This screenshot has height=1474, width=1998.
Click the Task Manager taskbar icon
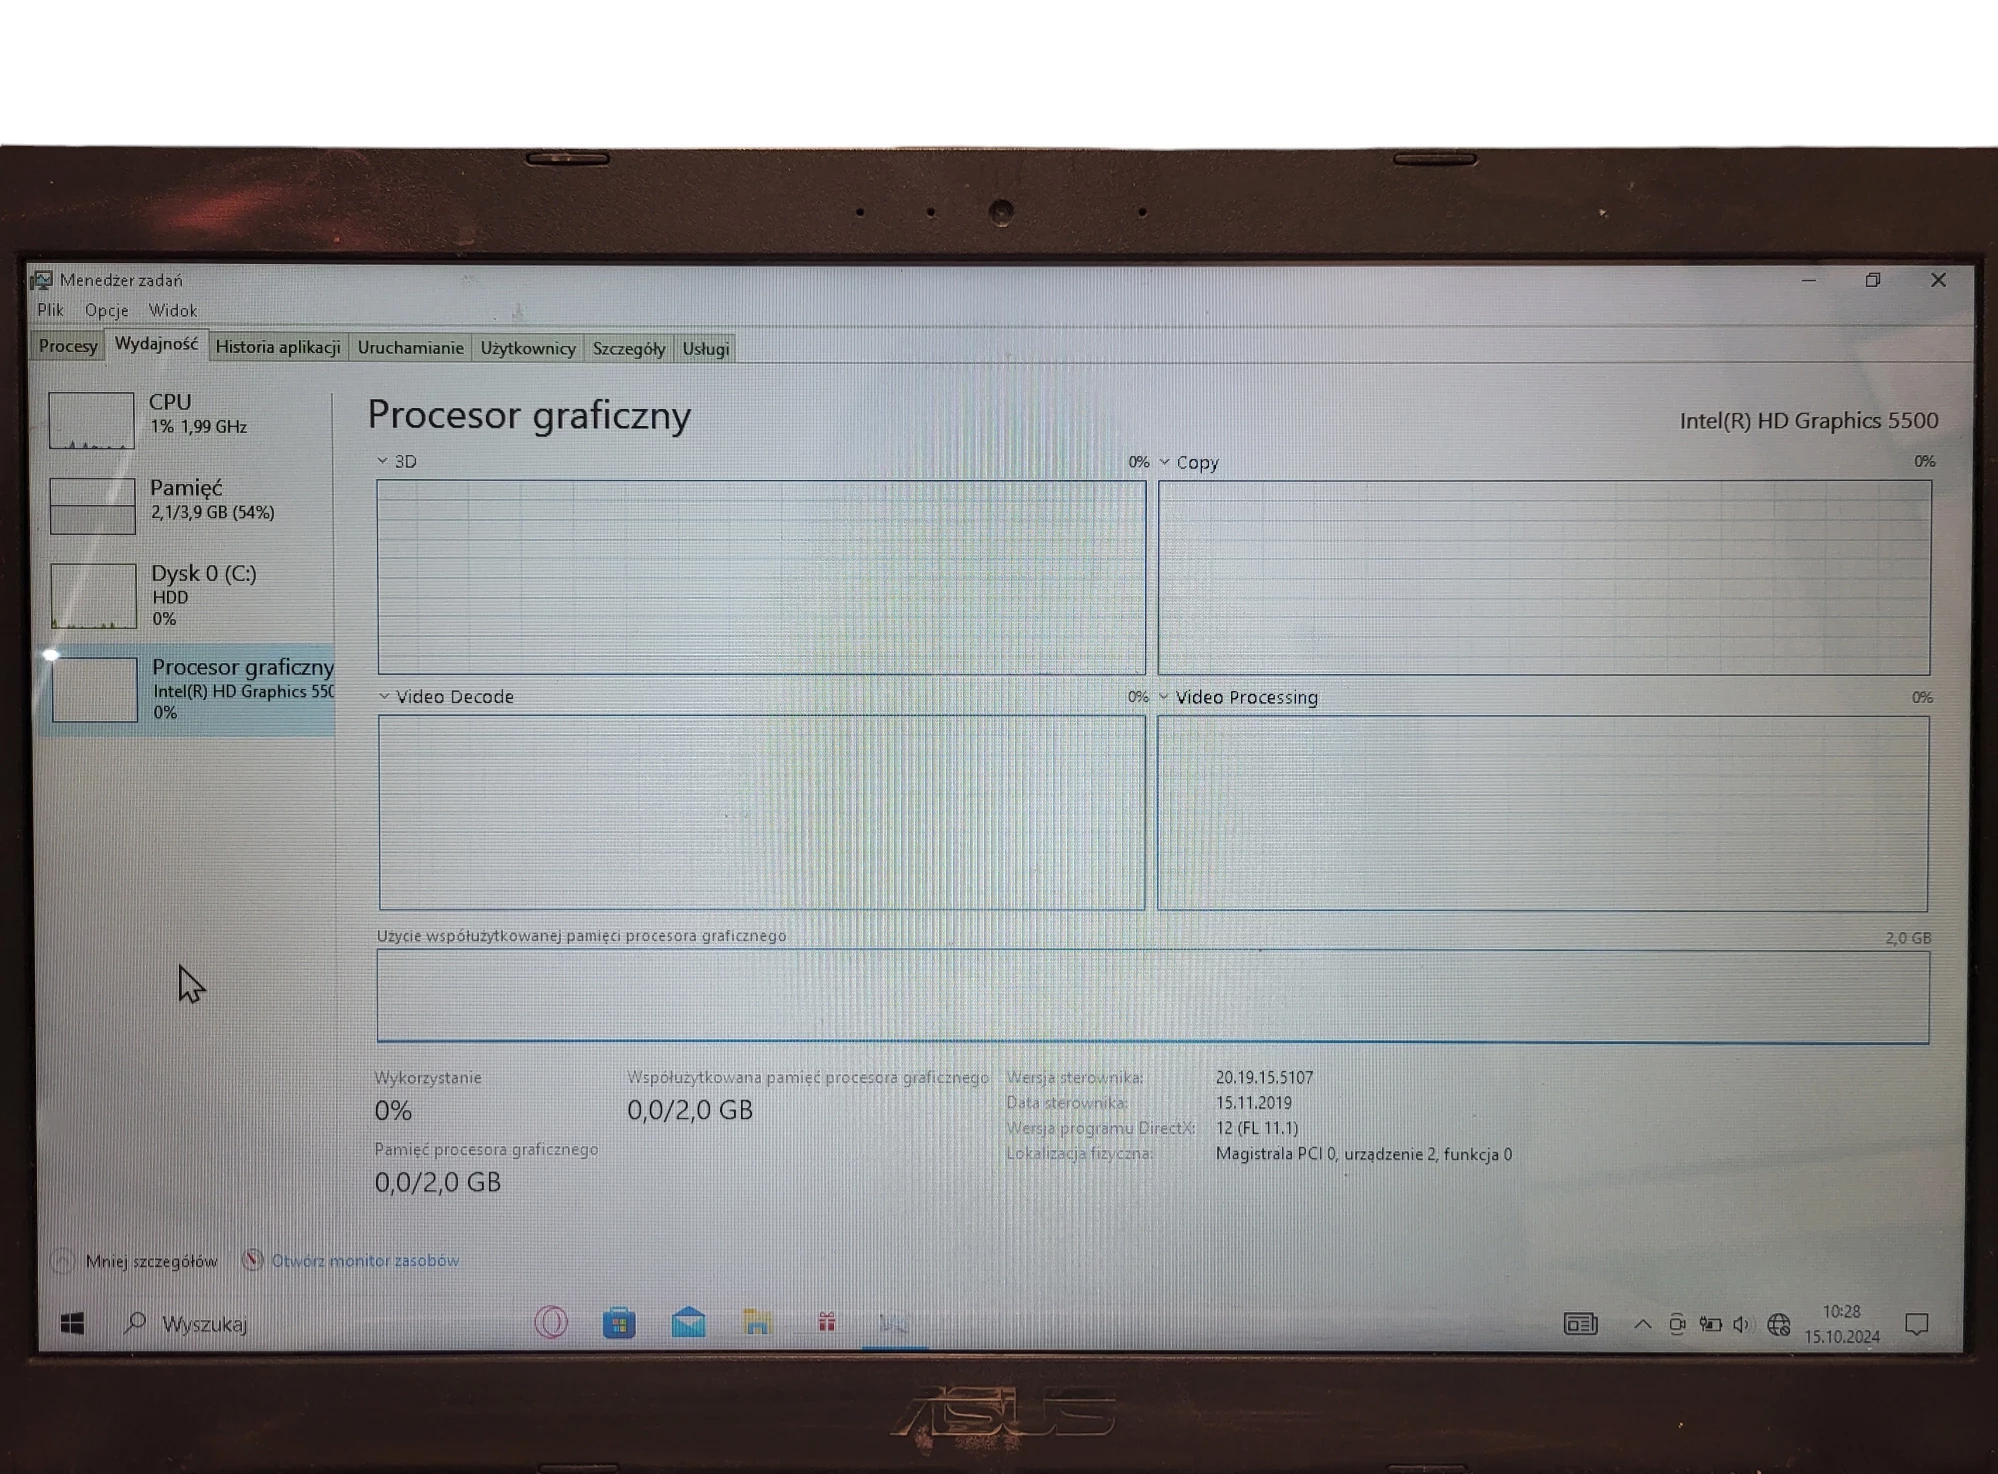[x=894, y=1324]
